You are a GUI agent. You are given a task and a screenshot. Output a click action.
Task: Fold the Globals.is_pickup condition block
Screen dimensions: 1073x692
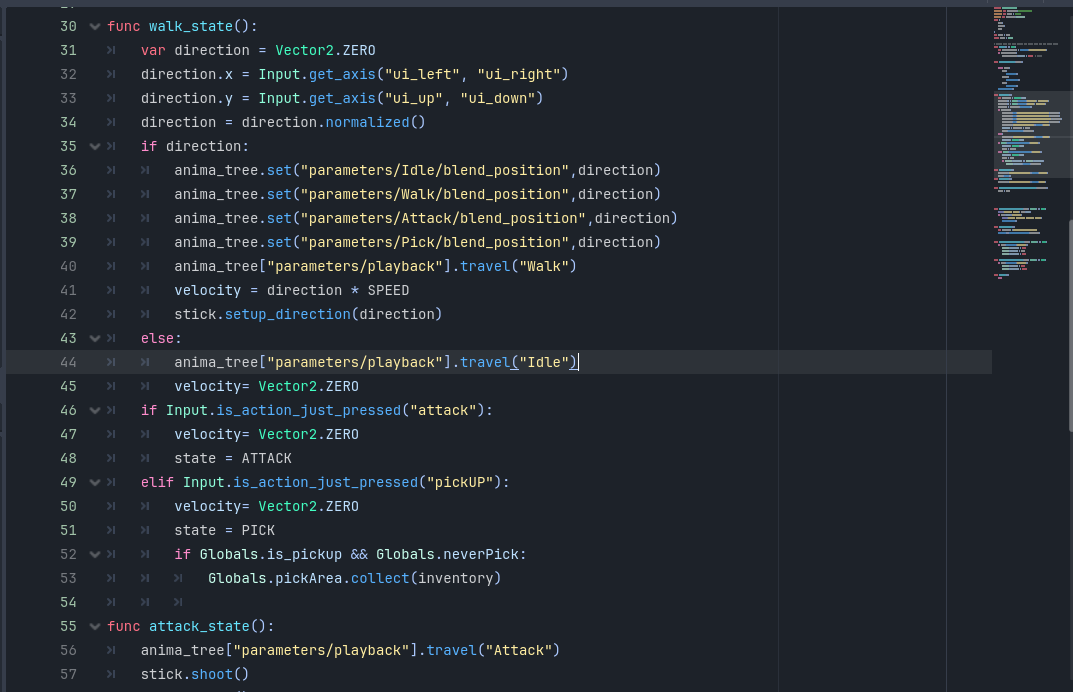coord(95,554)
